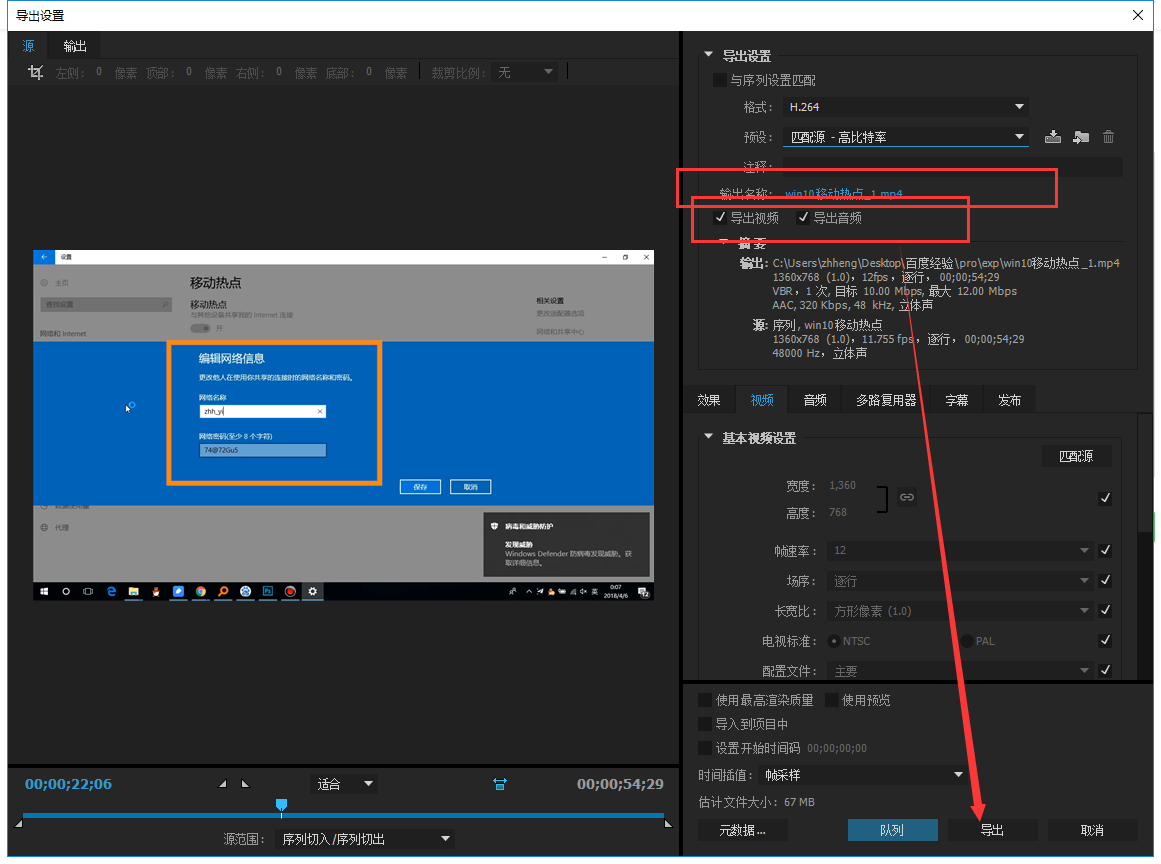Activate the crop tool icon
Viewport: 1161px width, 864px height.
pyautogui.click(x=35, y=72)
